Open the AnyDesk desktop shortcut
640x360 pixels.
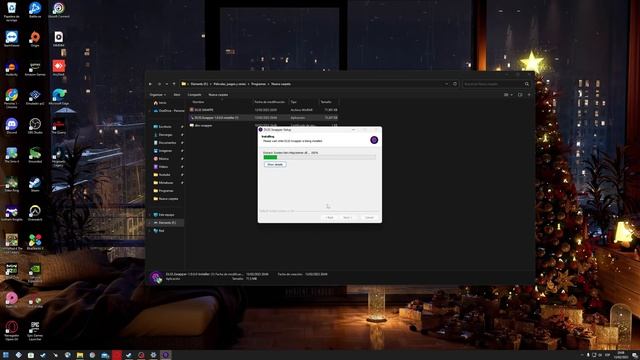[x=58, y=68]
